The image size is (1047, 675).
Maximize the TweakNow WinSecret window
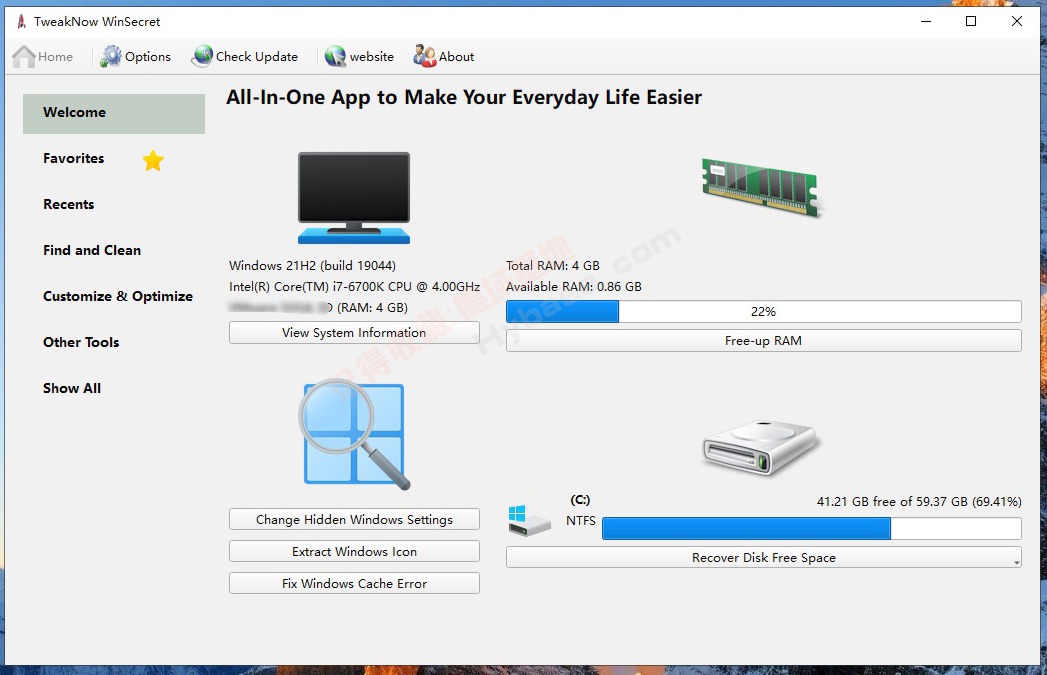point(971,21)
